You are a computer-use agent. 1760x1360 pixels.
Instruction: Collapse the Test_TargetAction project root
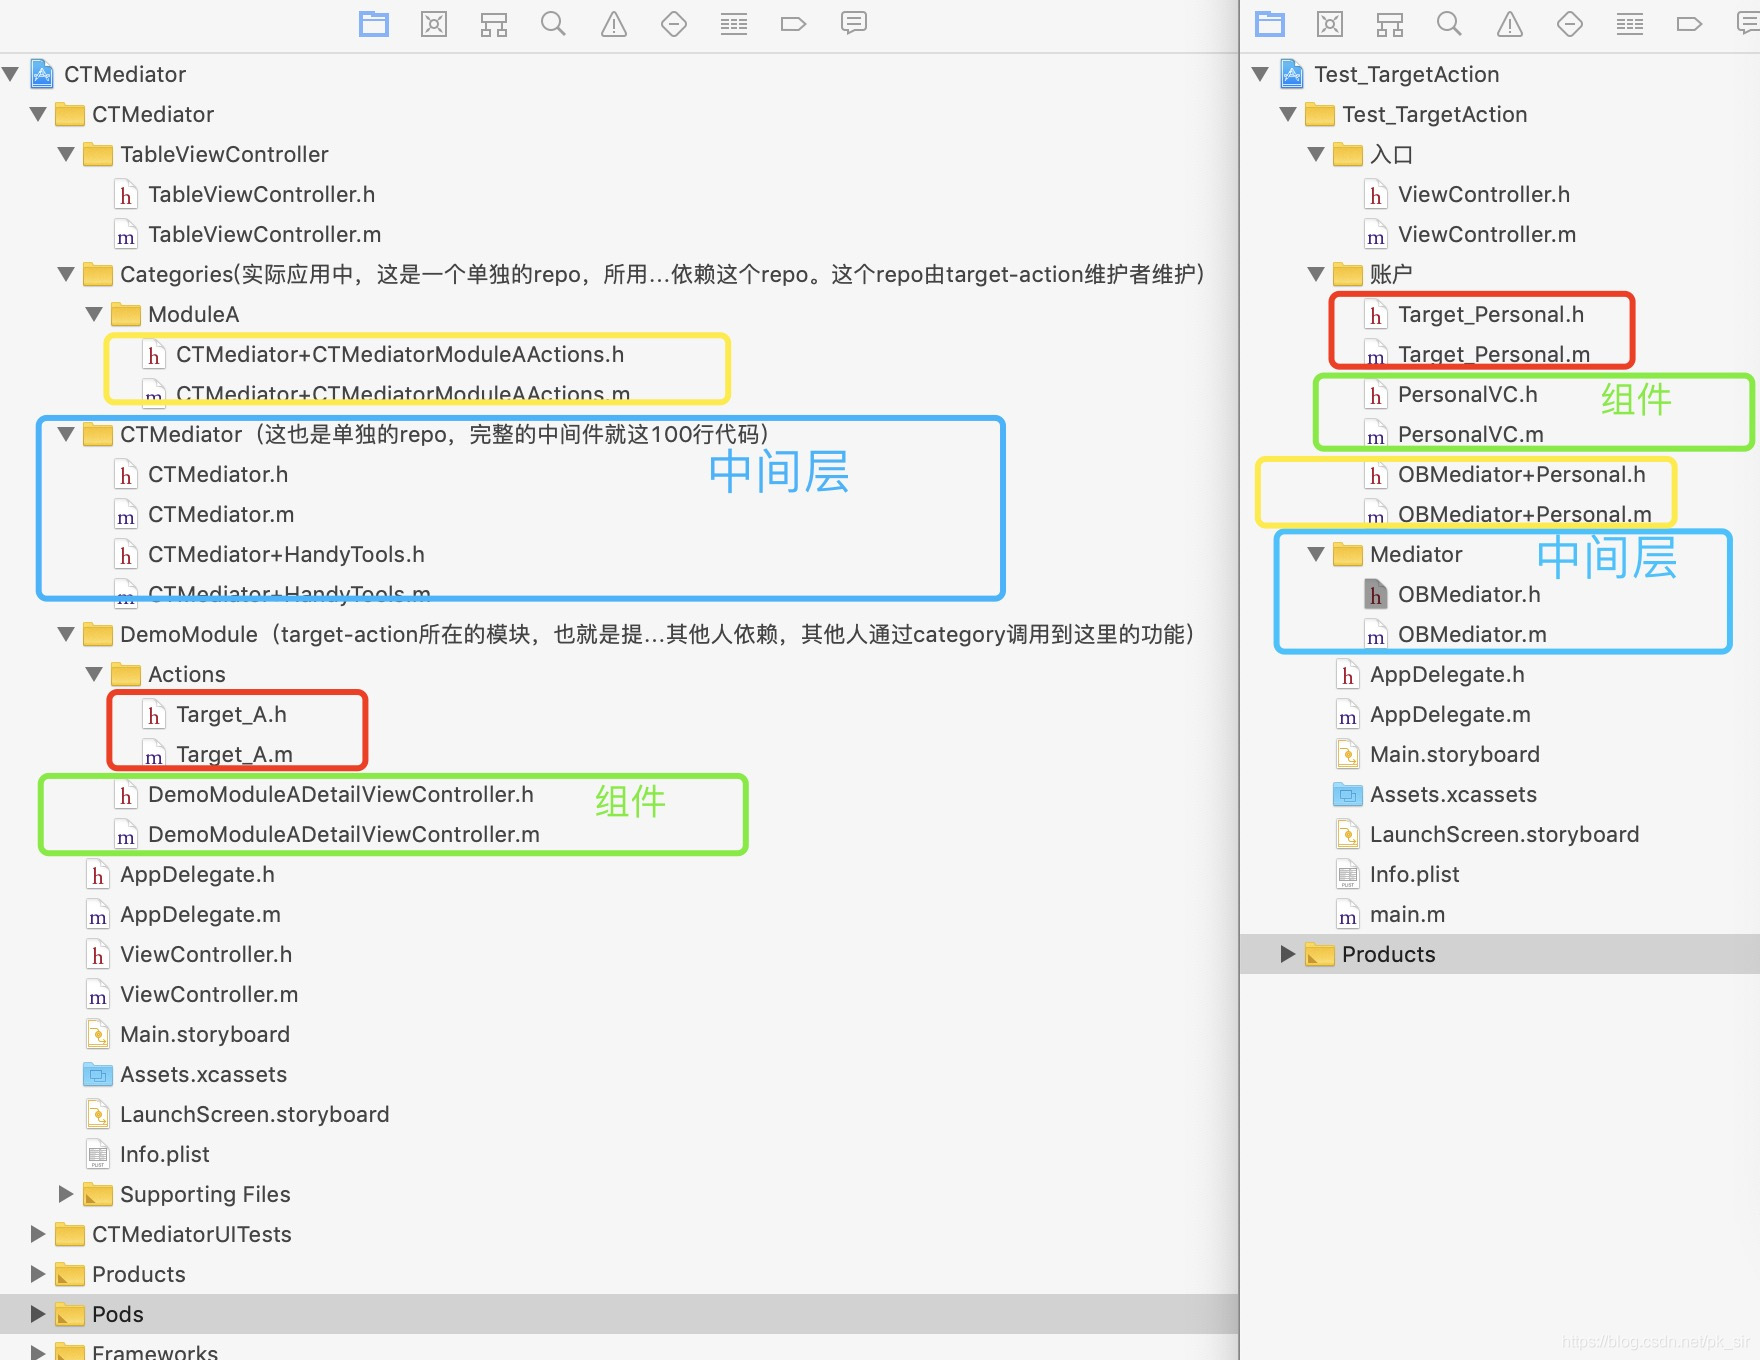coord(1261,74)
